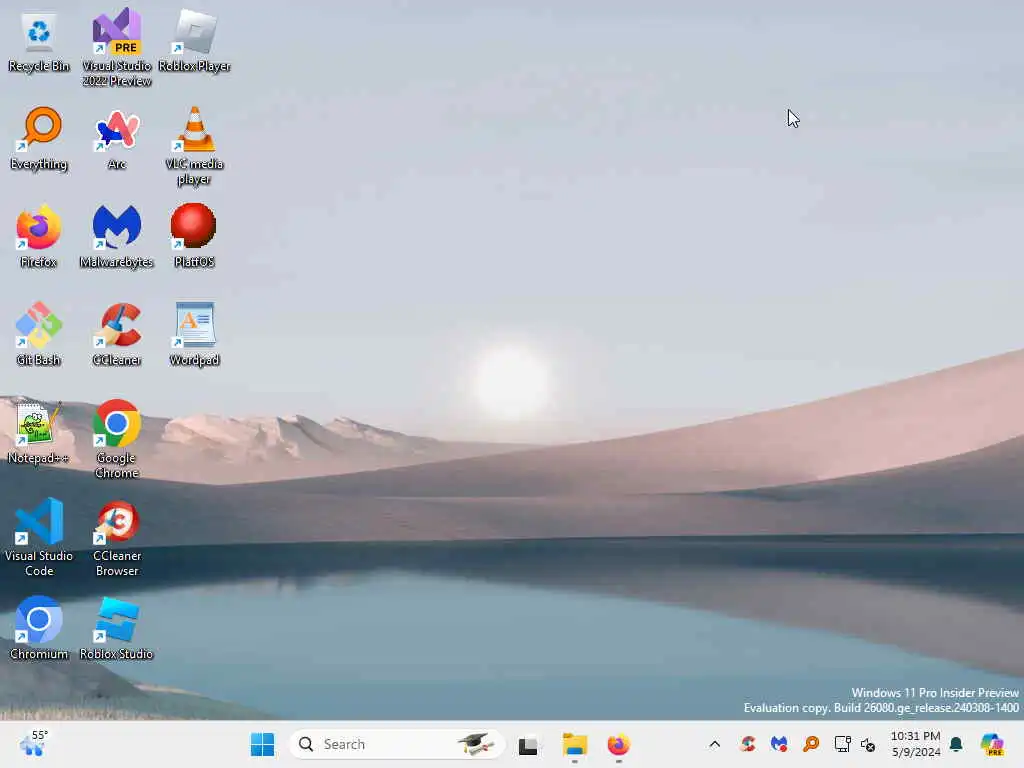Viewport: 1024px width, 768px height.
Task: Open the Windows Start menu
Action: click(263, 744)
